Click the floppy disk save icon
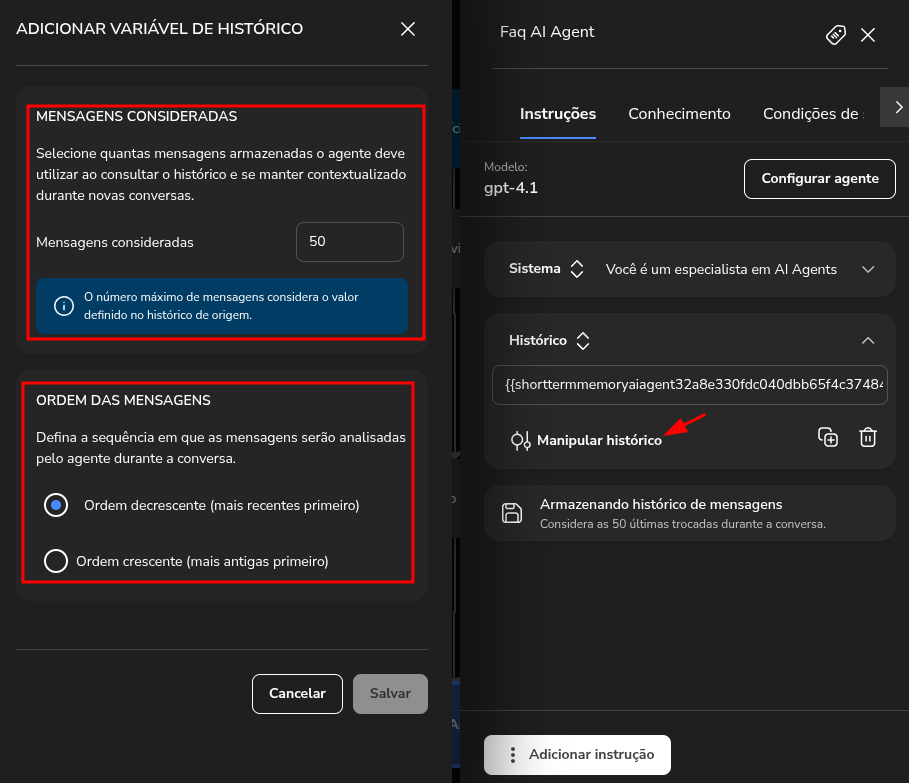Screen dimensions: 909x783 [x=511, y=513]
